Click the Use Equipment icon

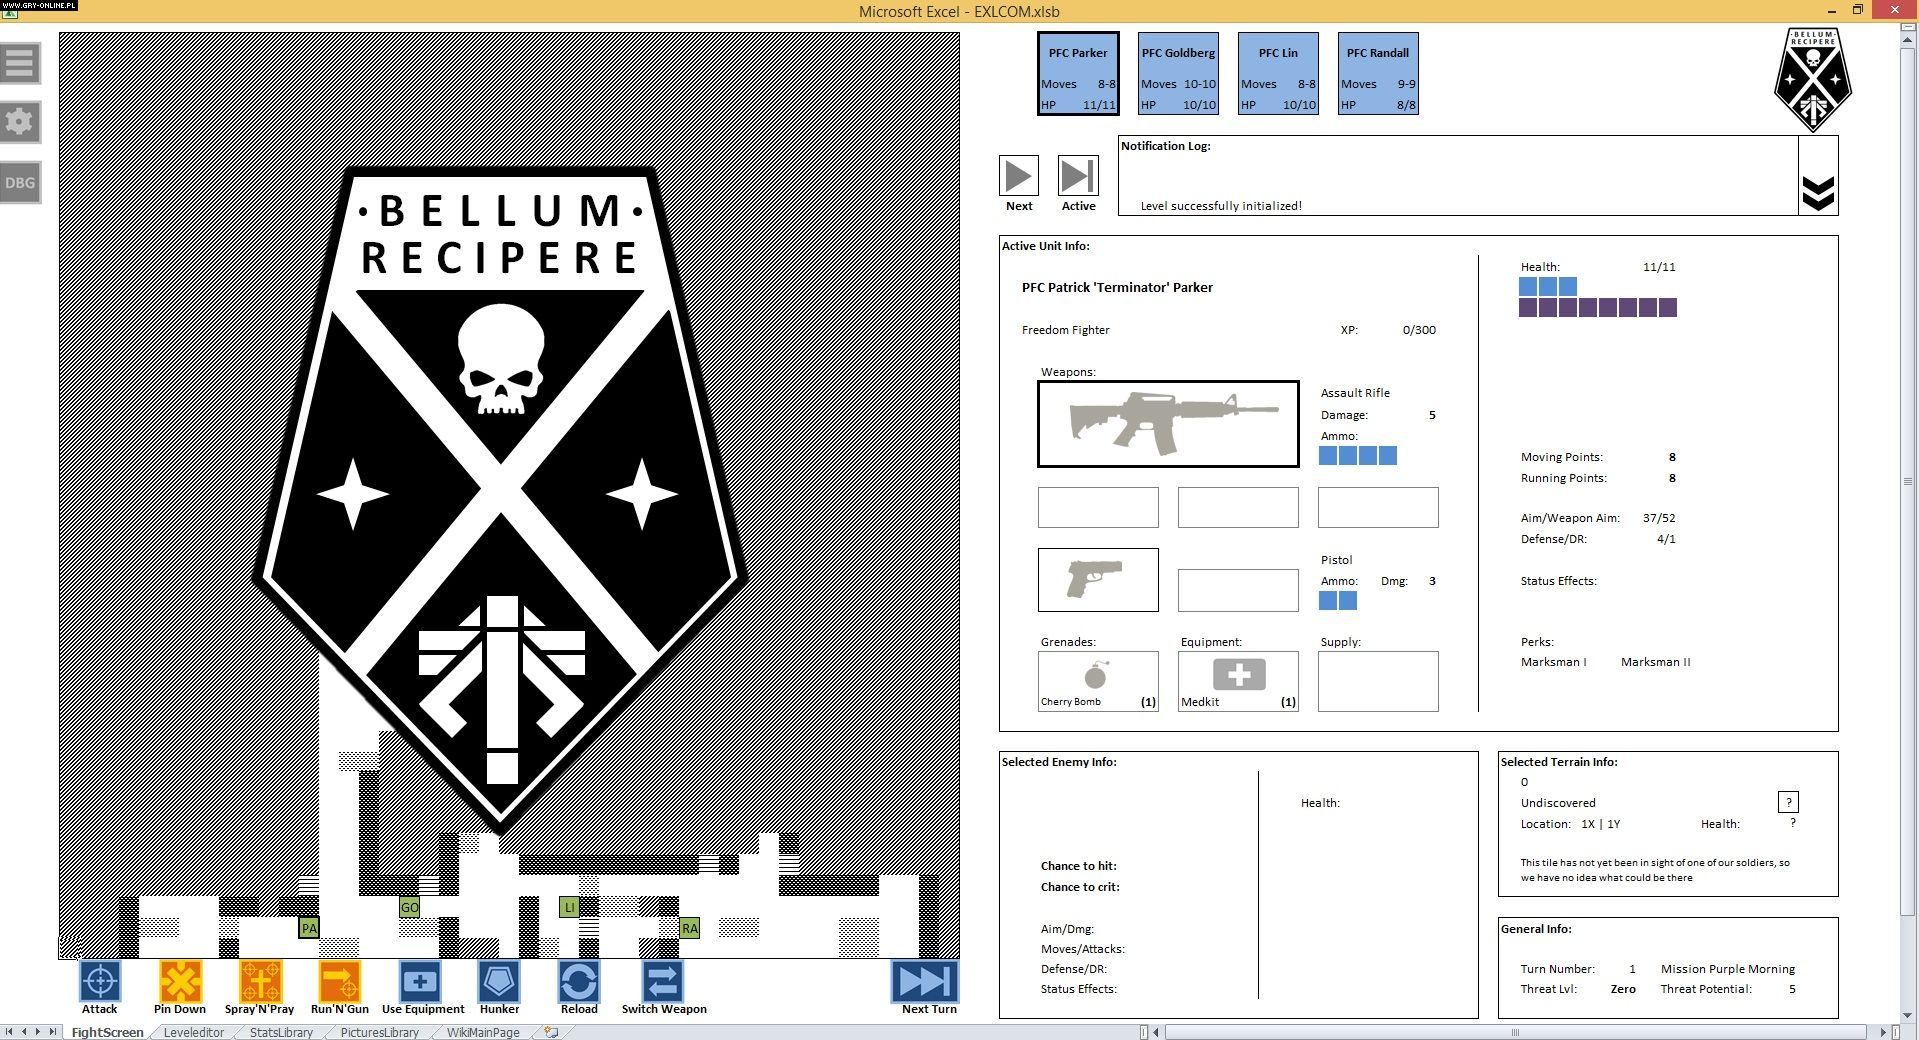click(421, 982)
